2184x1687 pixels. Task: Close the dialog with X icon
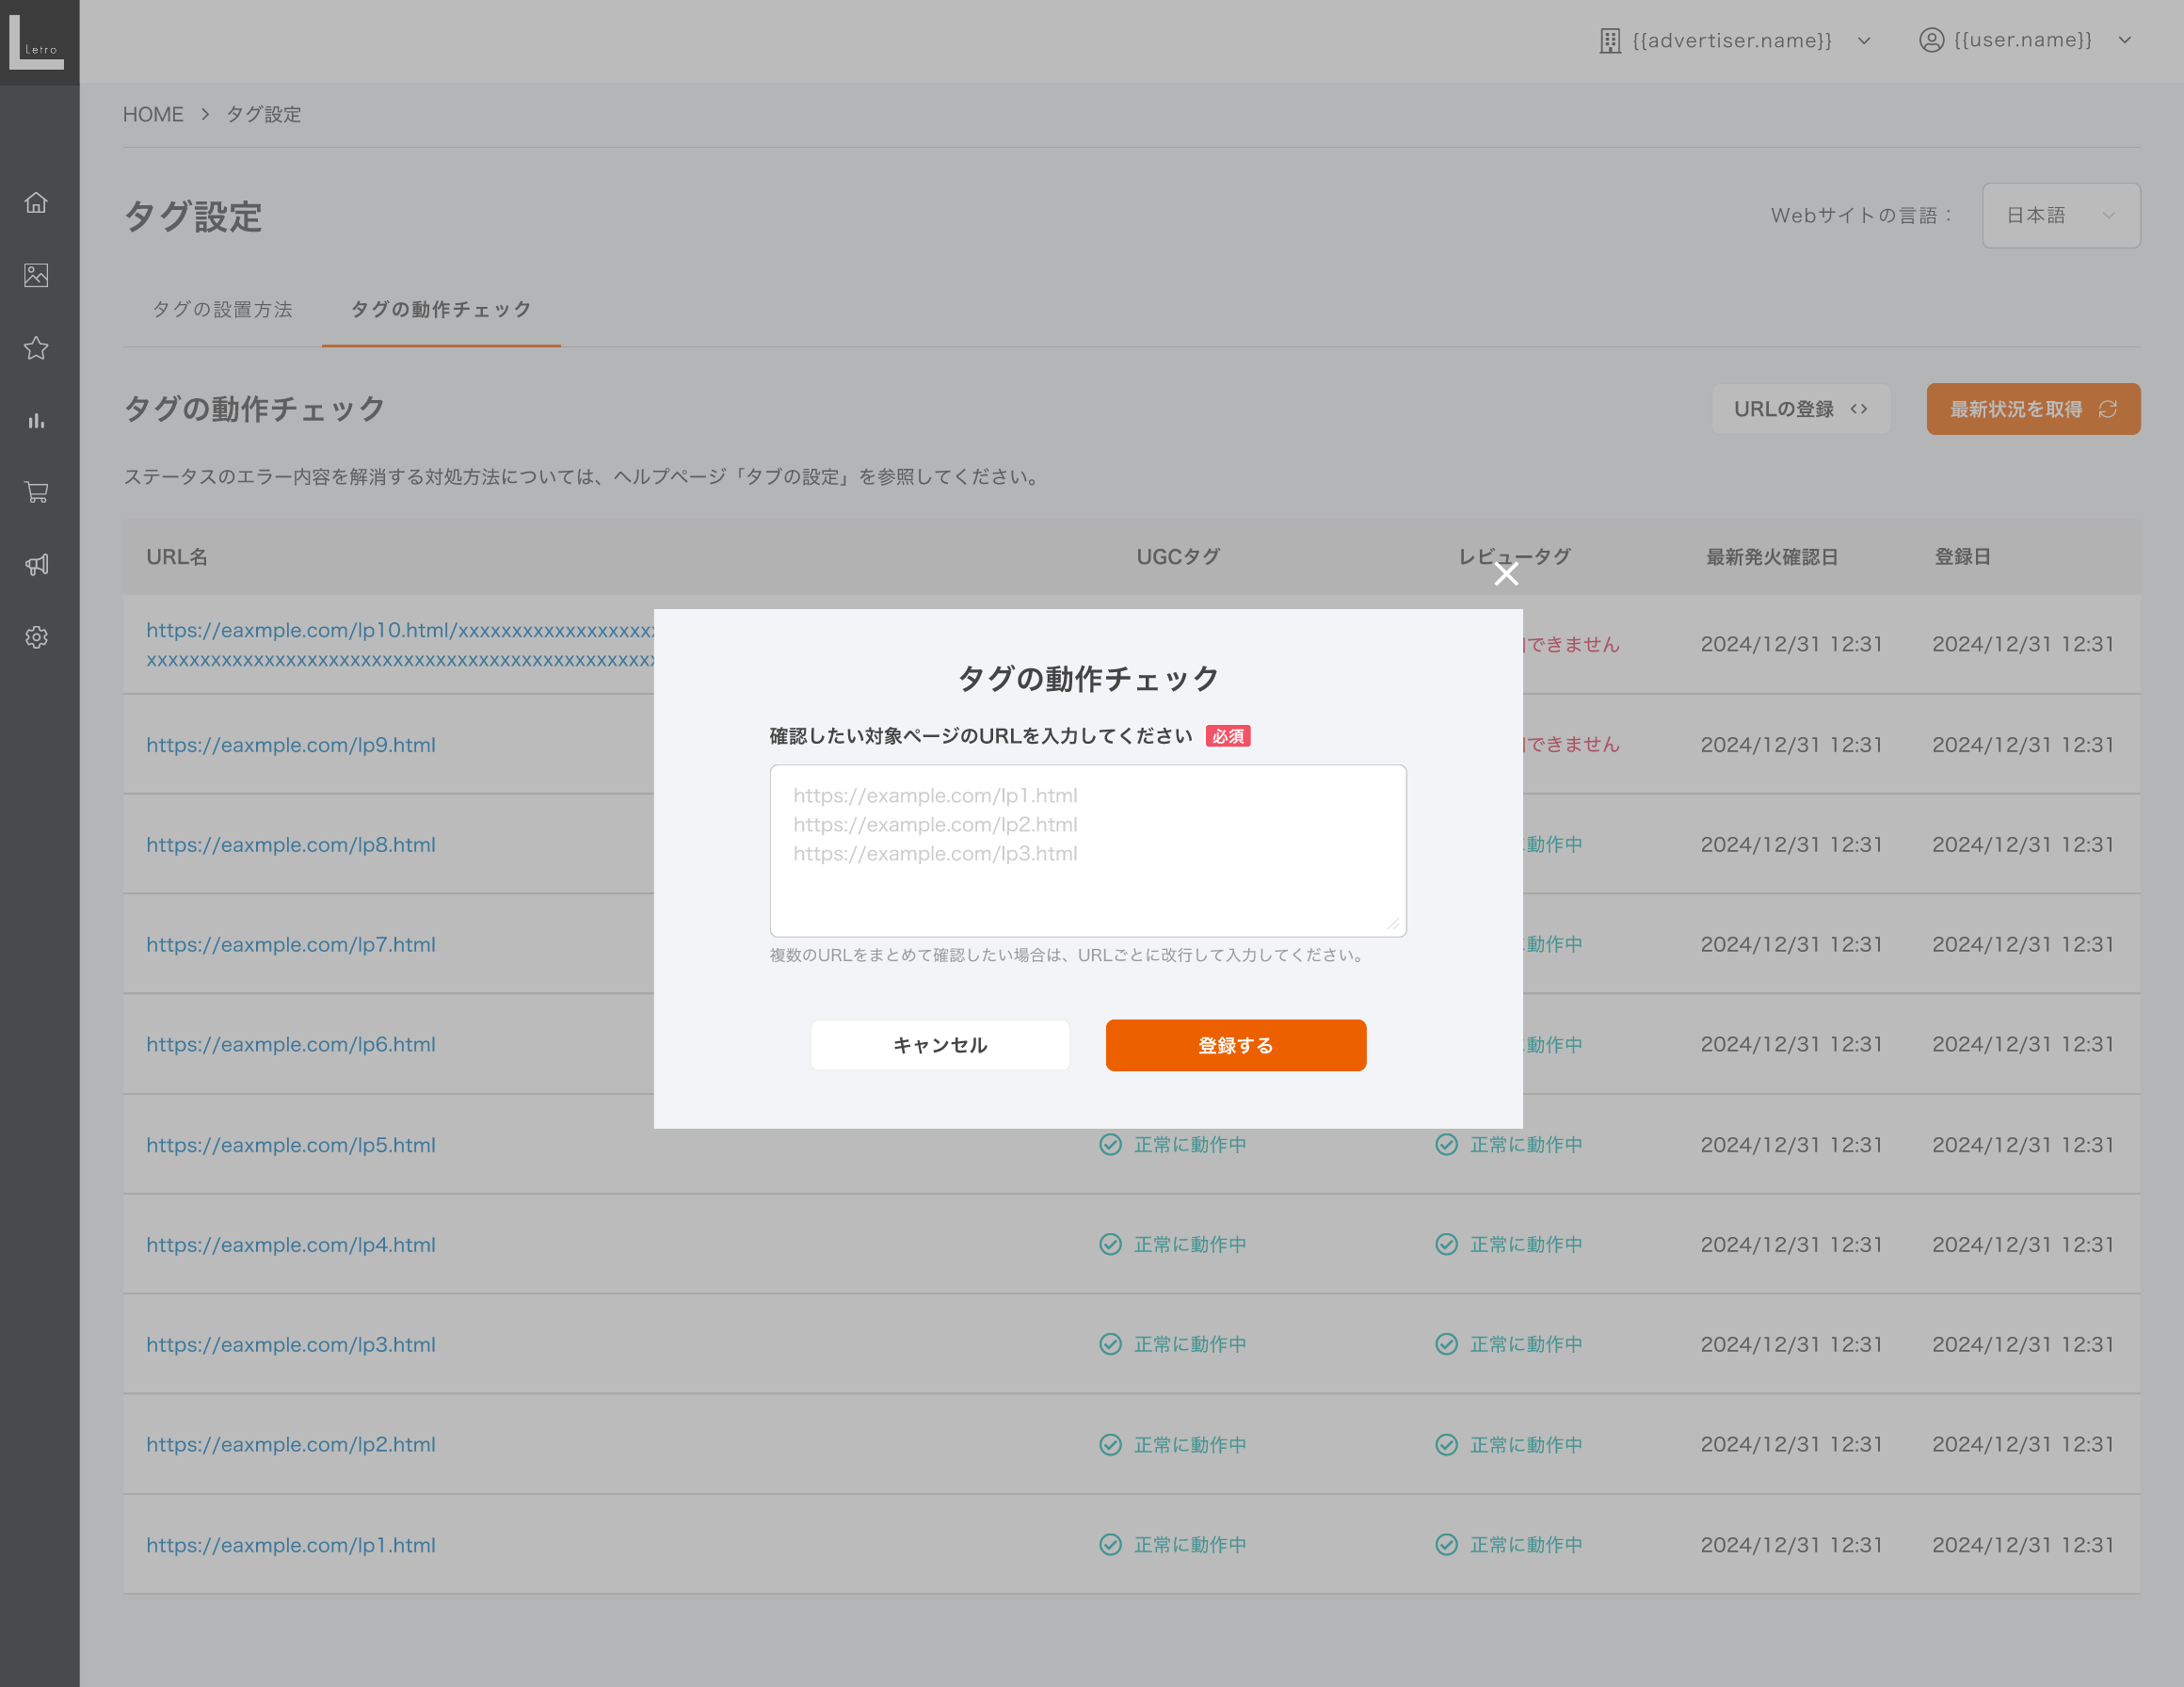pos(1506,574)
